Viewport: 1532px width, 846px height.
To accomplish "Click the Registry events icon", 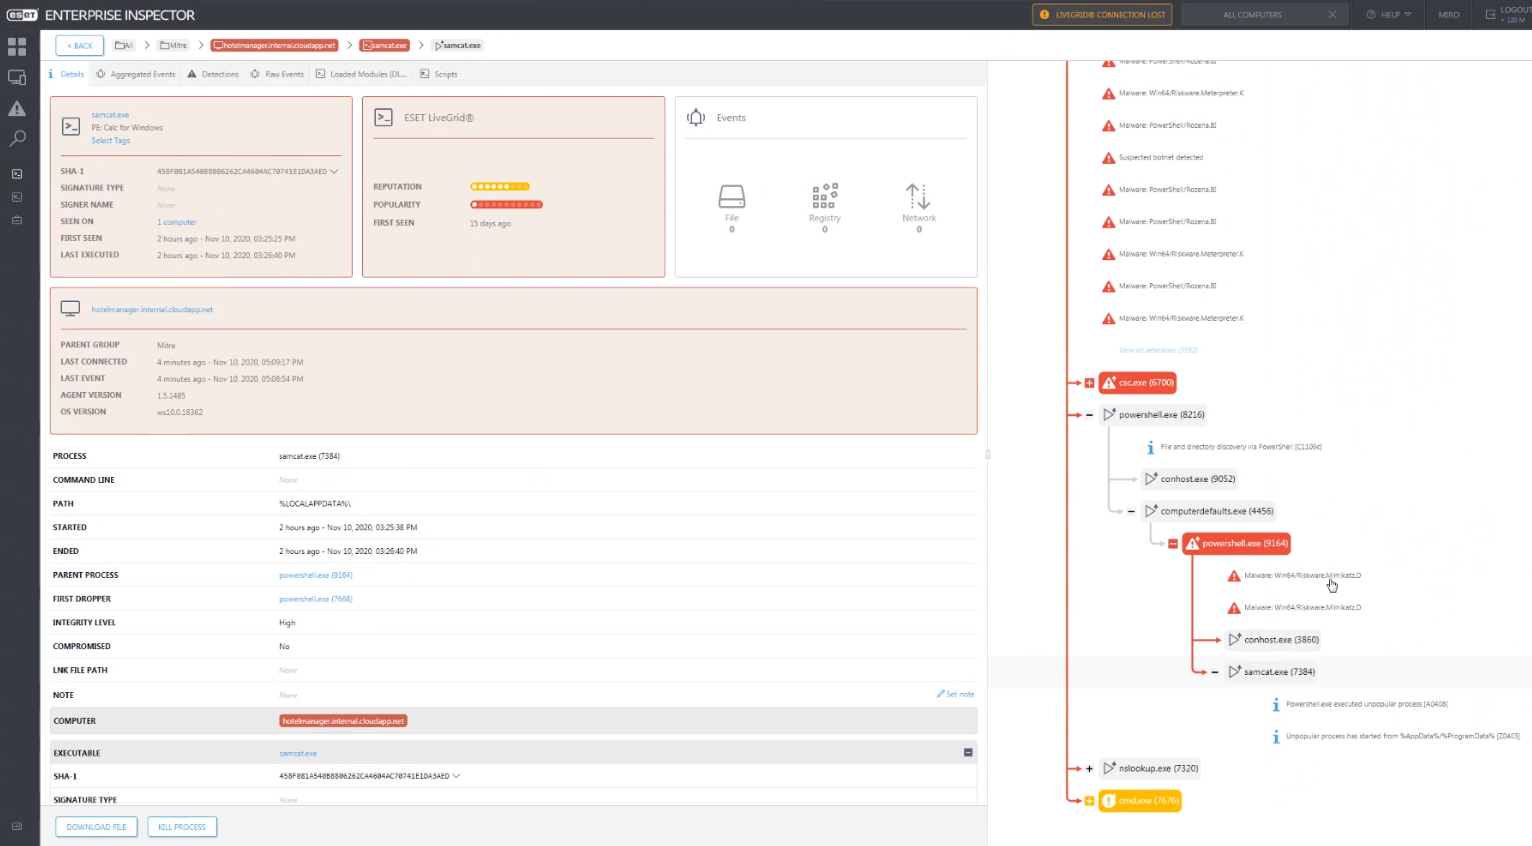I will (x=825, y=196).
